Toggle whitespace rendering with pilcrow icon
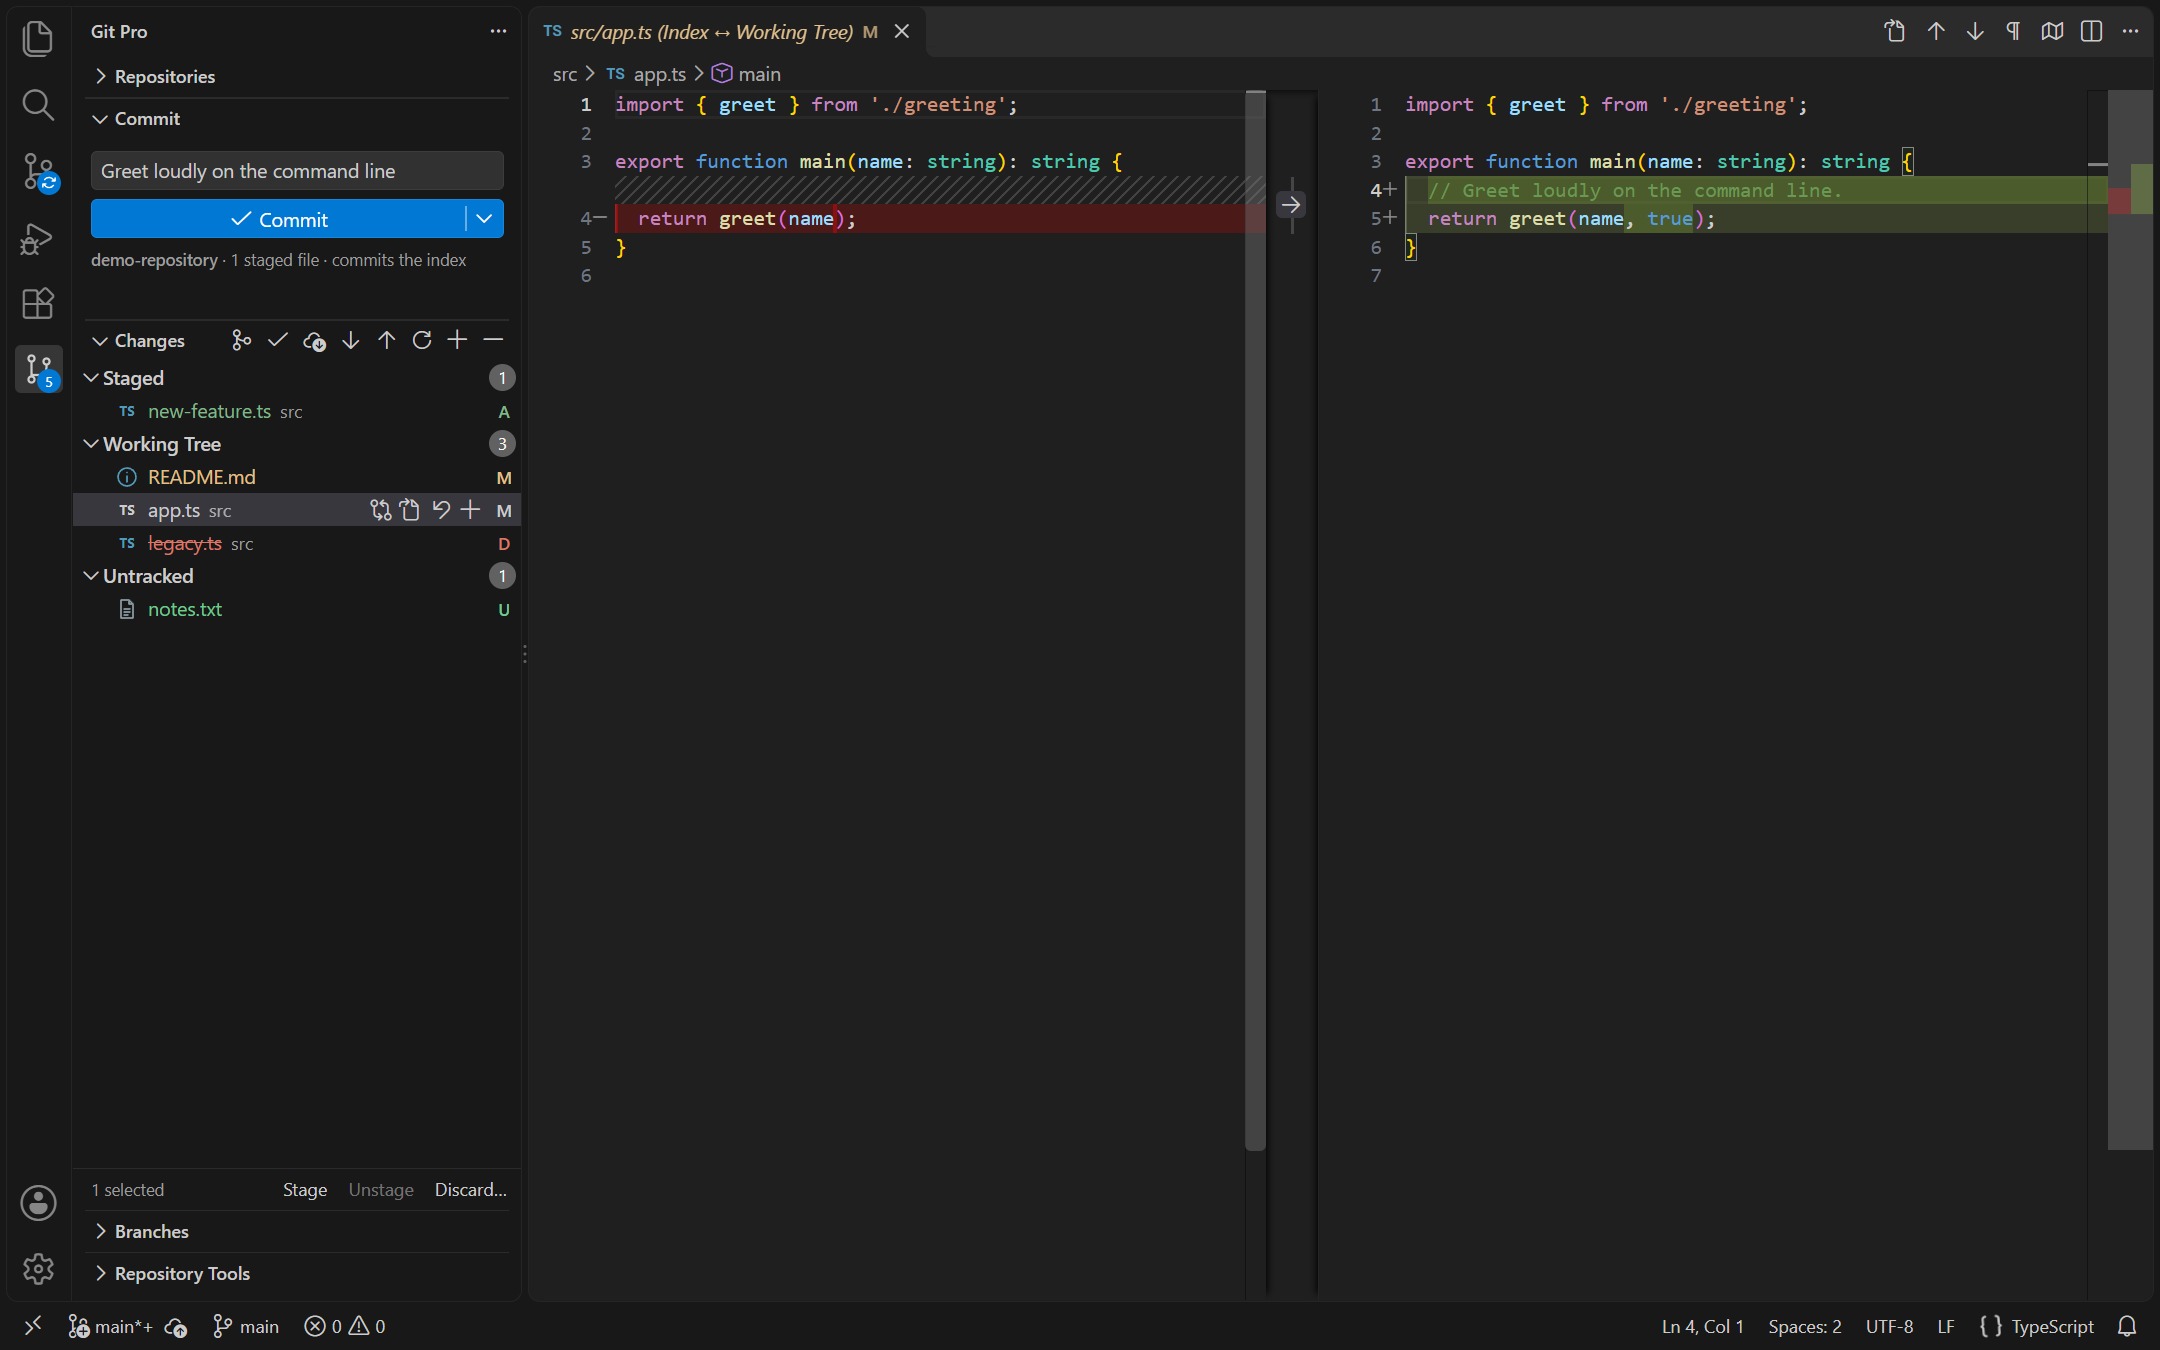 point(2013,32)
